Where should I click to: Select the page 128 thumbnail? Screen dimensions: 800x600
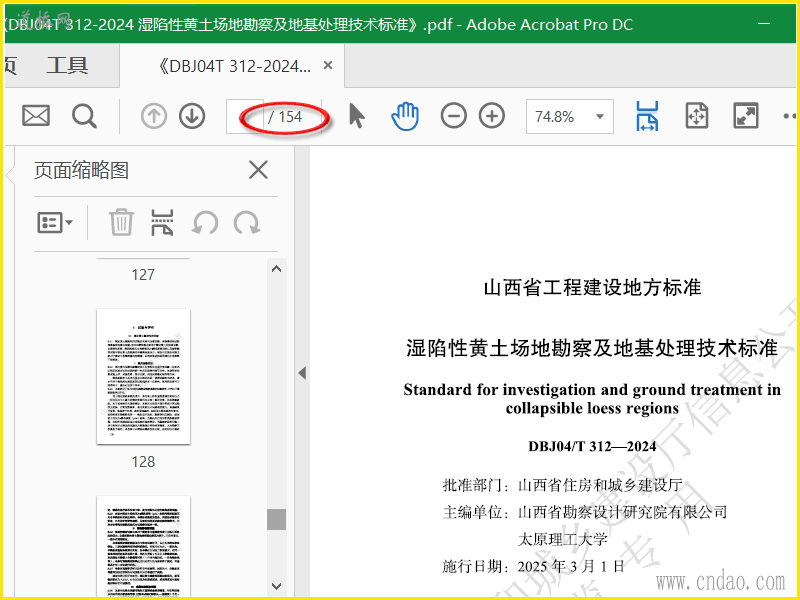(x=143, y=377)
